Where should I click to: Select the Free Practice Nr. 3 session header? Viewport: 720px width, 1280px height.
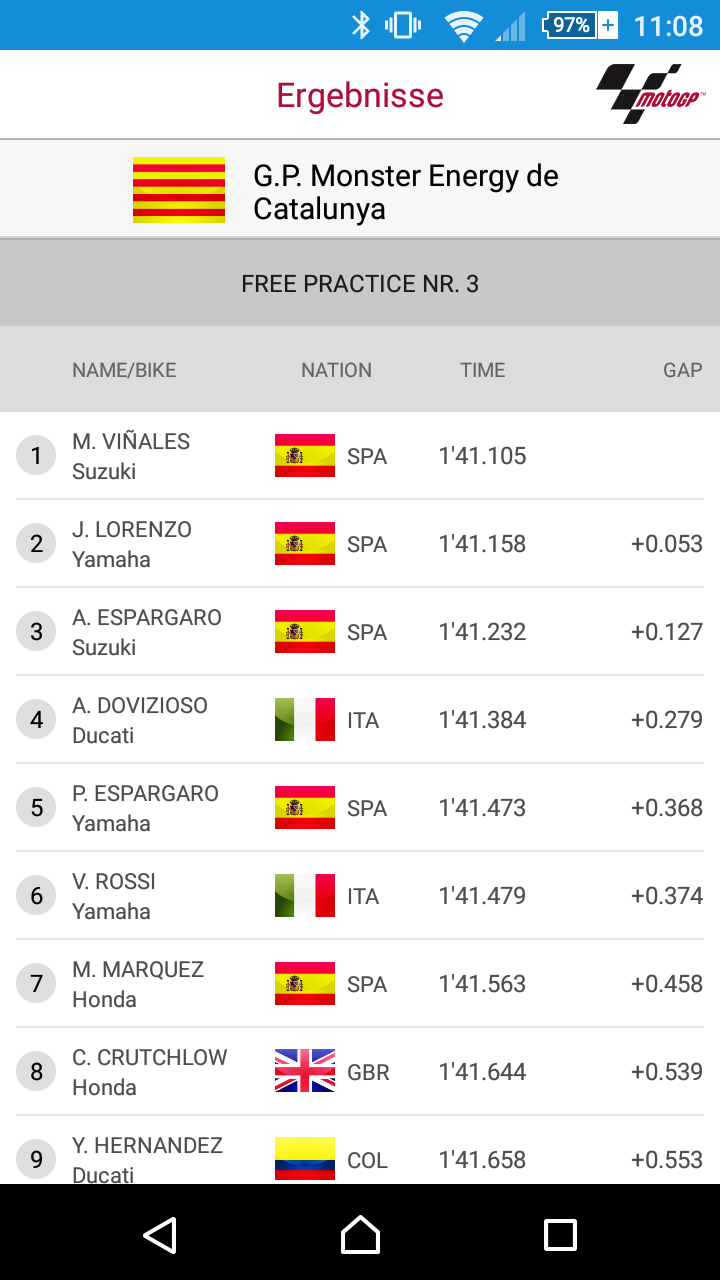(360, 284)
